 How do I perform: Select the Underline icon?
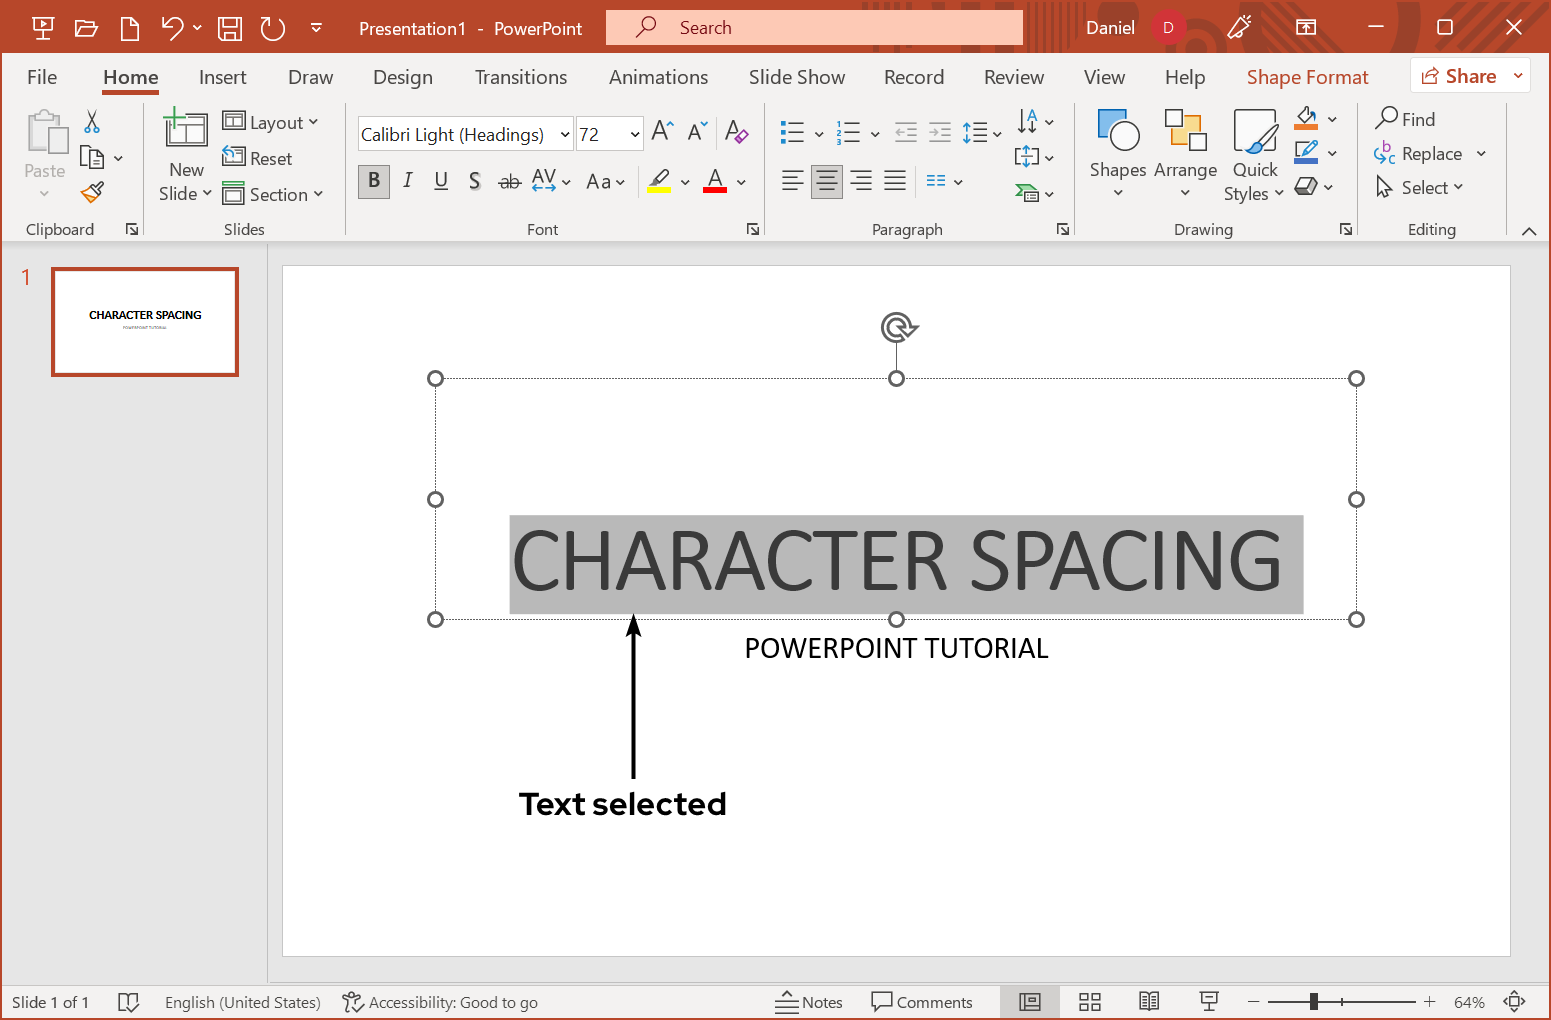click(441, 181)
